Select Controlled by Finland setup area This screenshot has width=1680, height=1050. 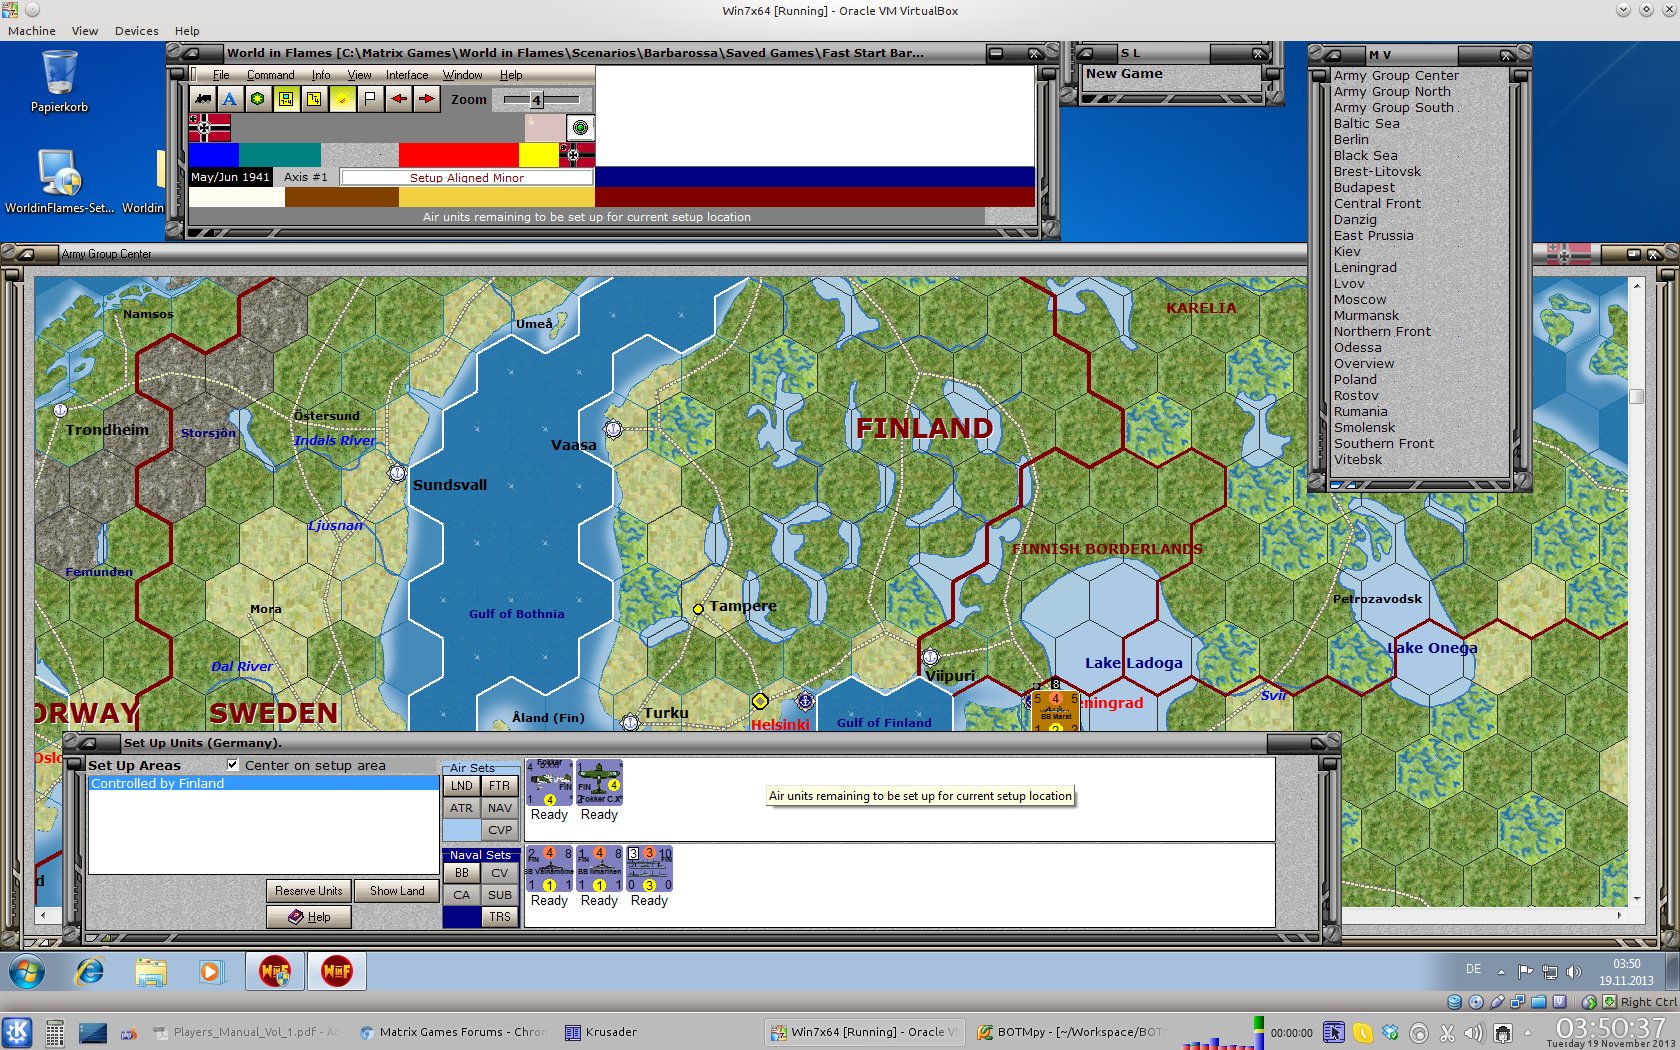pos(264,784)
